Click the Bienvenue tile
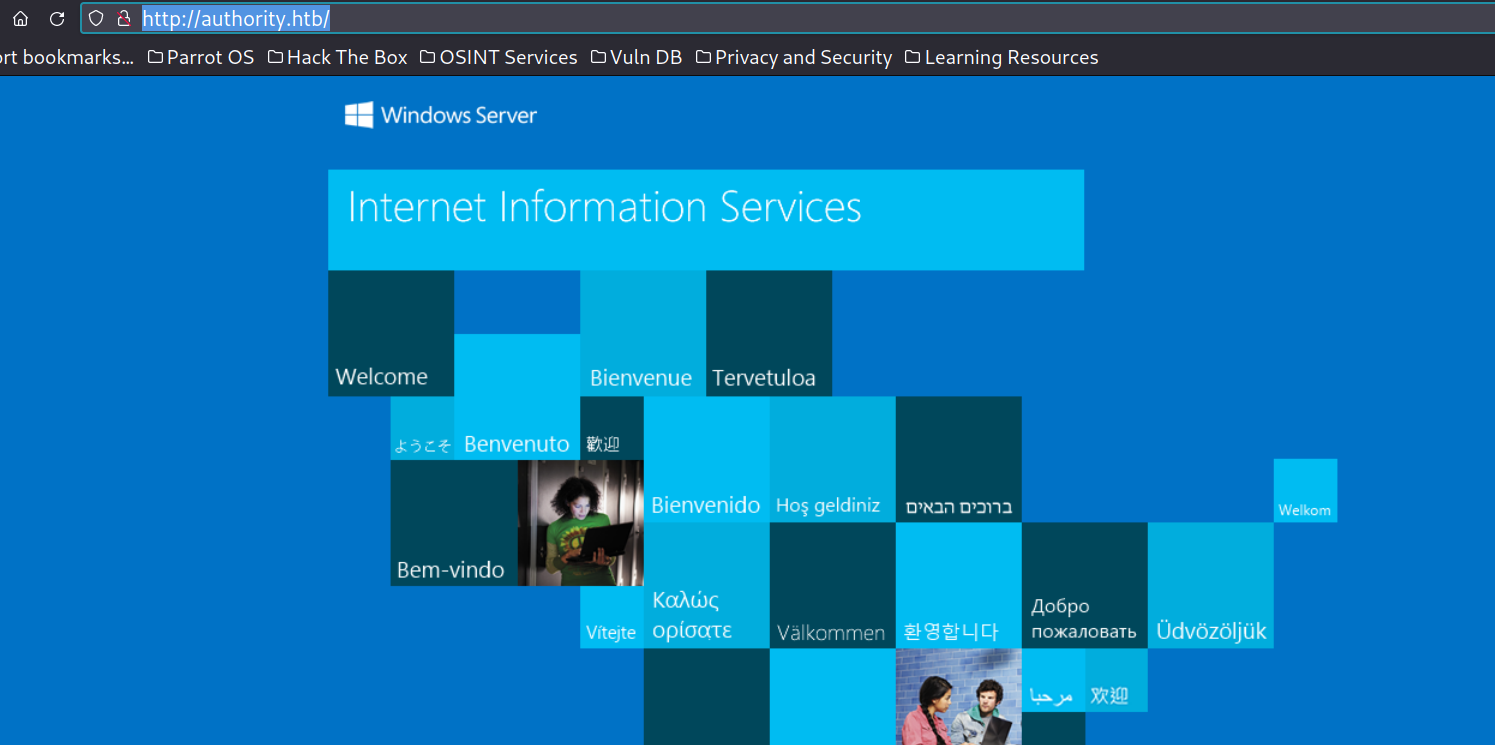The height and width of the screenshot is (745, 1495). click(643, 333)
